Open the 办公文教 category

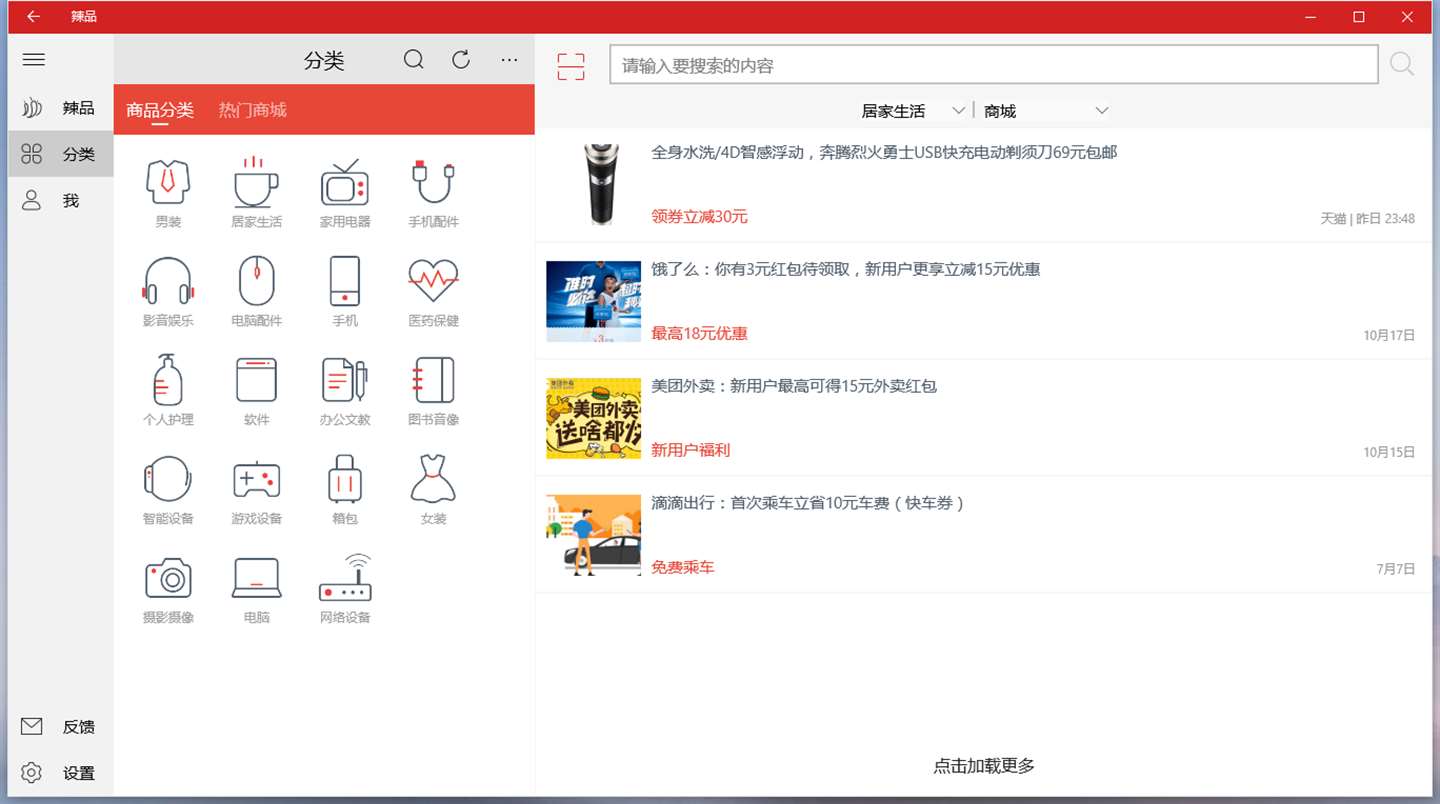345,391
